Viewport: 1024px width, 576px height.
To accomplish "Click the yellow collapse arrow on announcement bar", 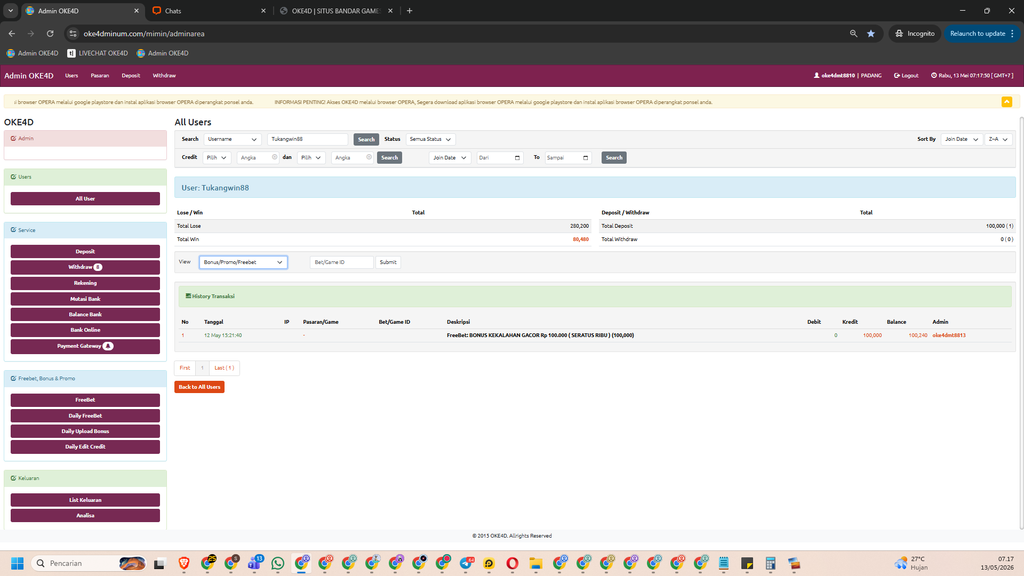I will pos(1006,102).
